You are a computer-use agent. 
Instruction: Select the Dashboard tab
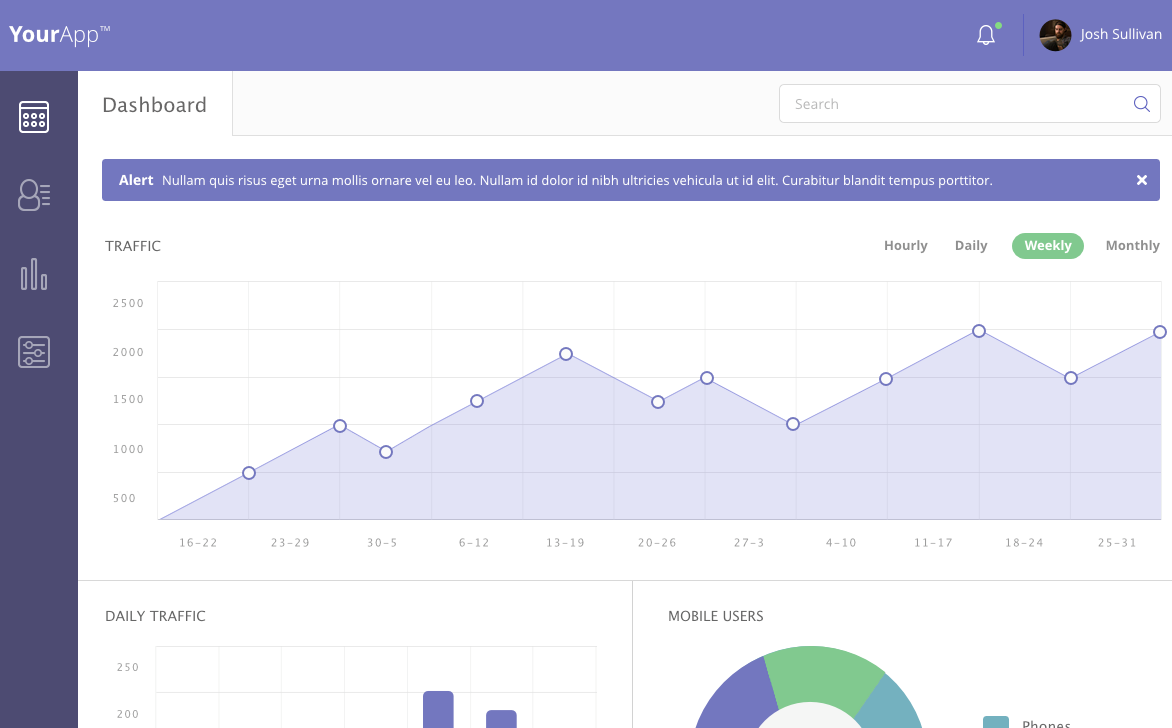click(x=155, y=105)
